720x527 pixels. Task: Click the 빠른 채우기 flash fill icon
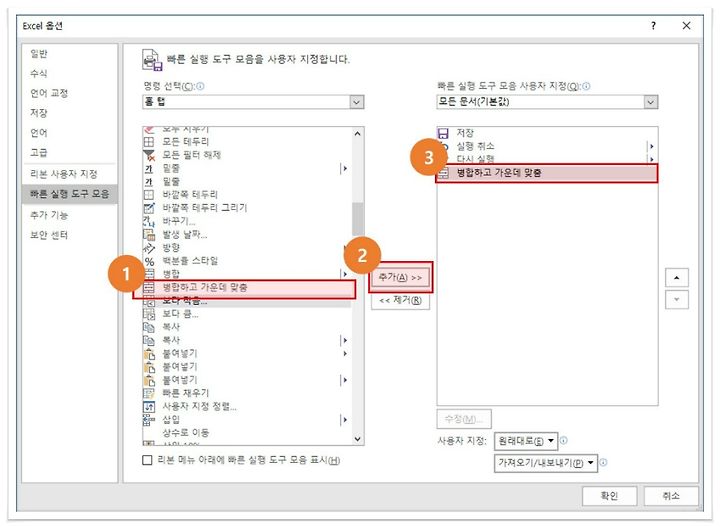(149, 393)
